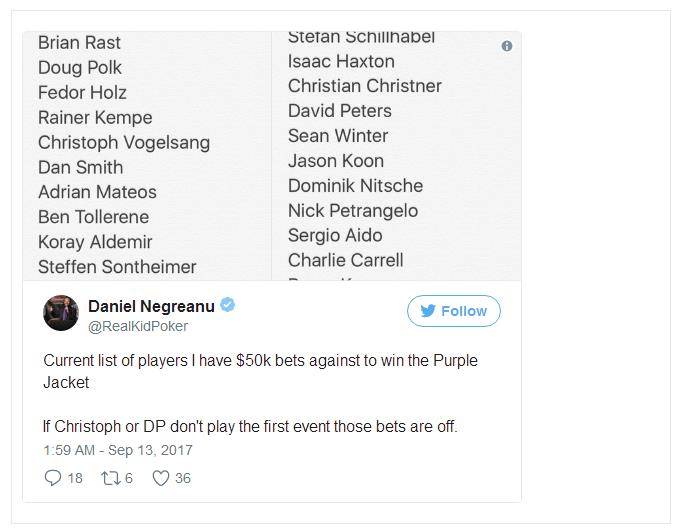Image resolution: width=689 pixels, height=531 pixels.
Task: Click the second tweet line about Christoph
Action: point(250,426)
